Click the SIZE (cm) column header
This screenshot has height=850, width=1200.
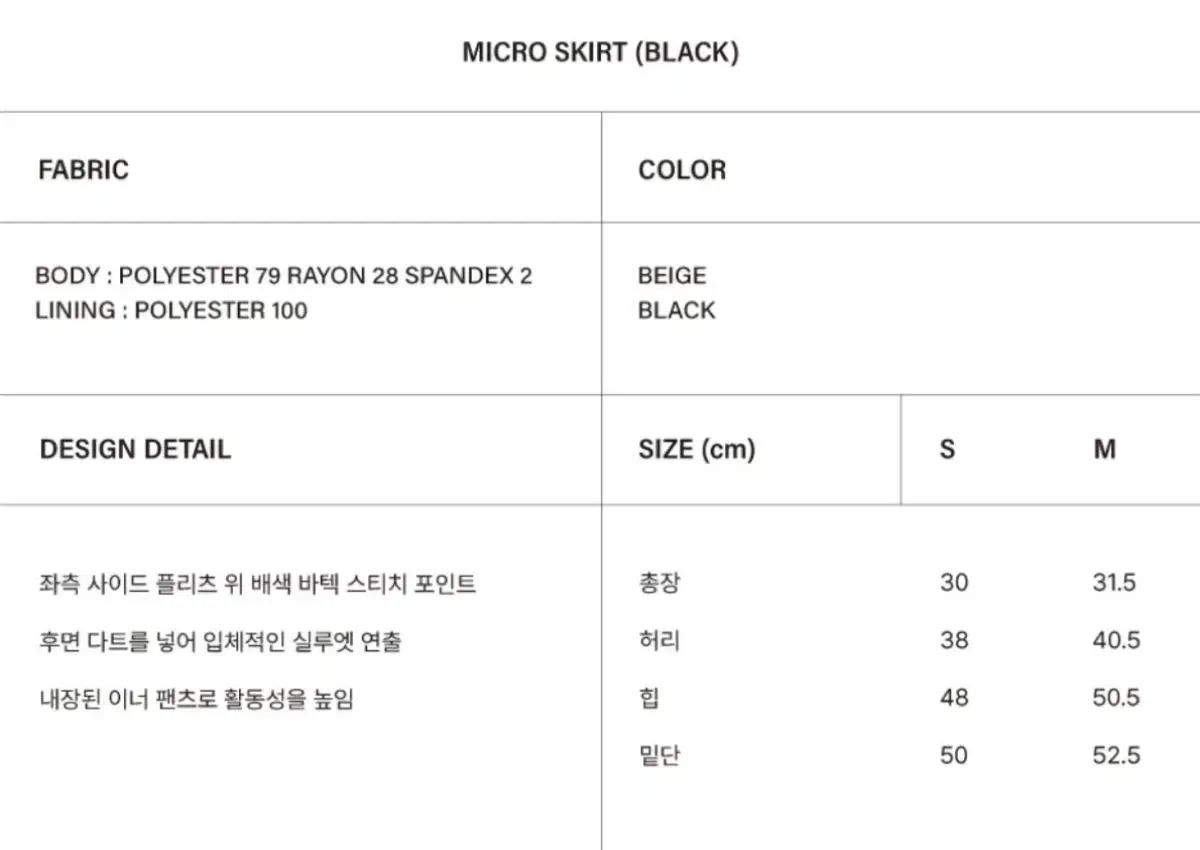click(697, 449)
